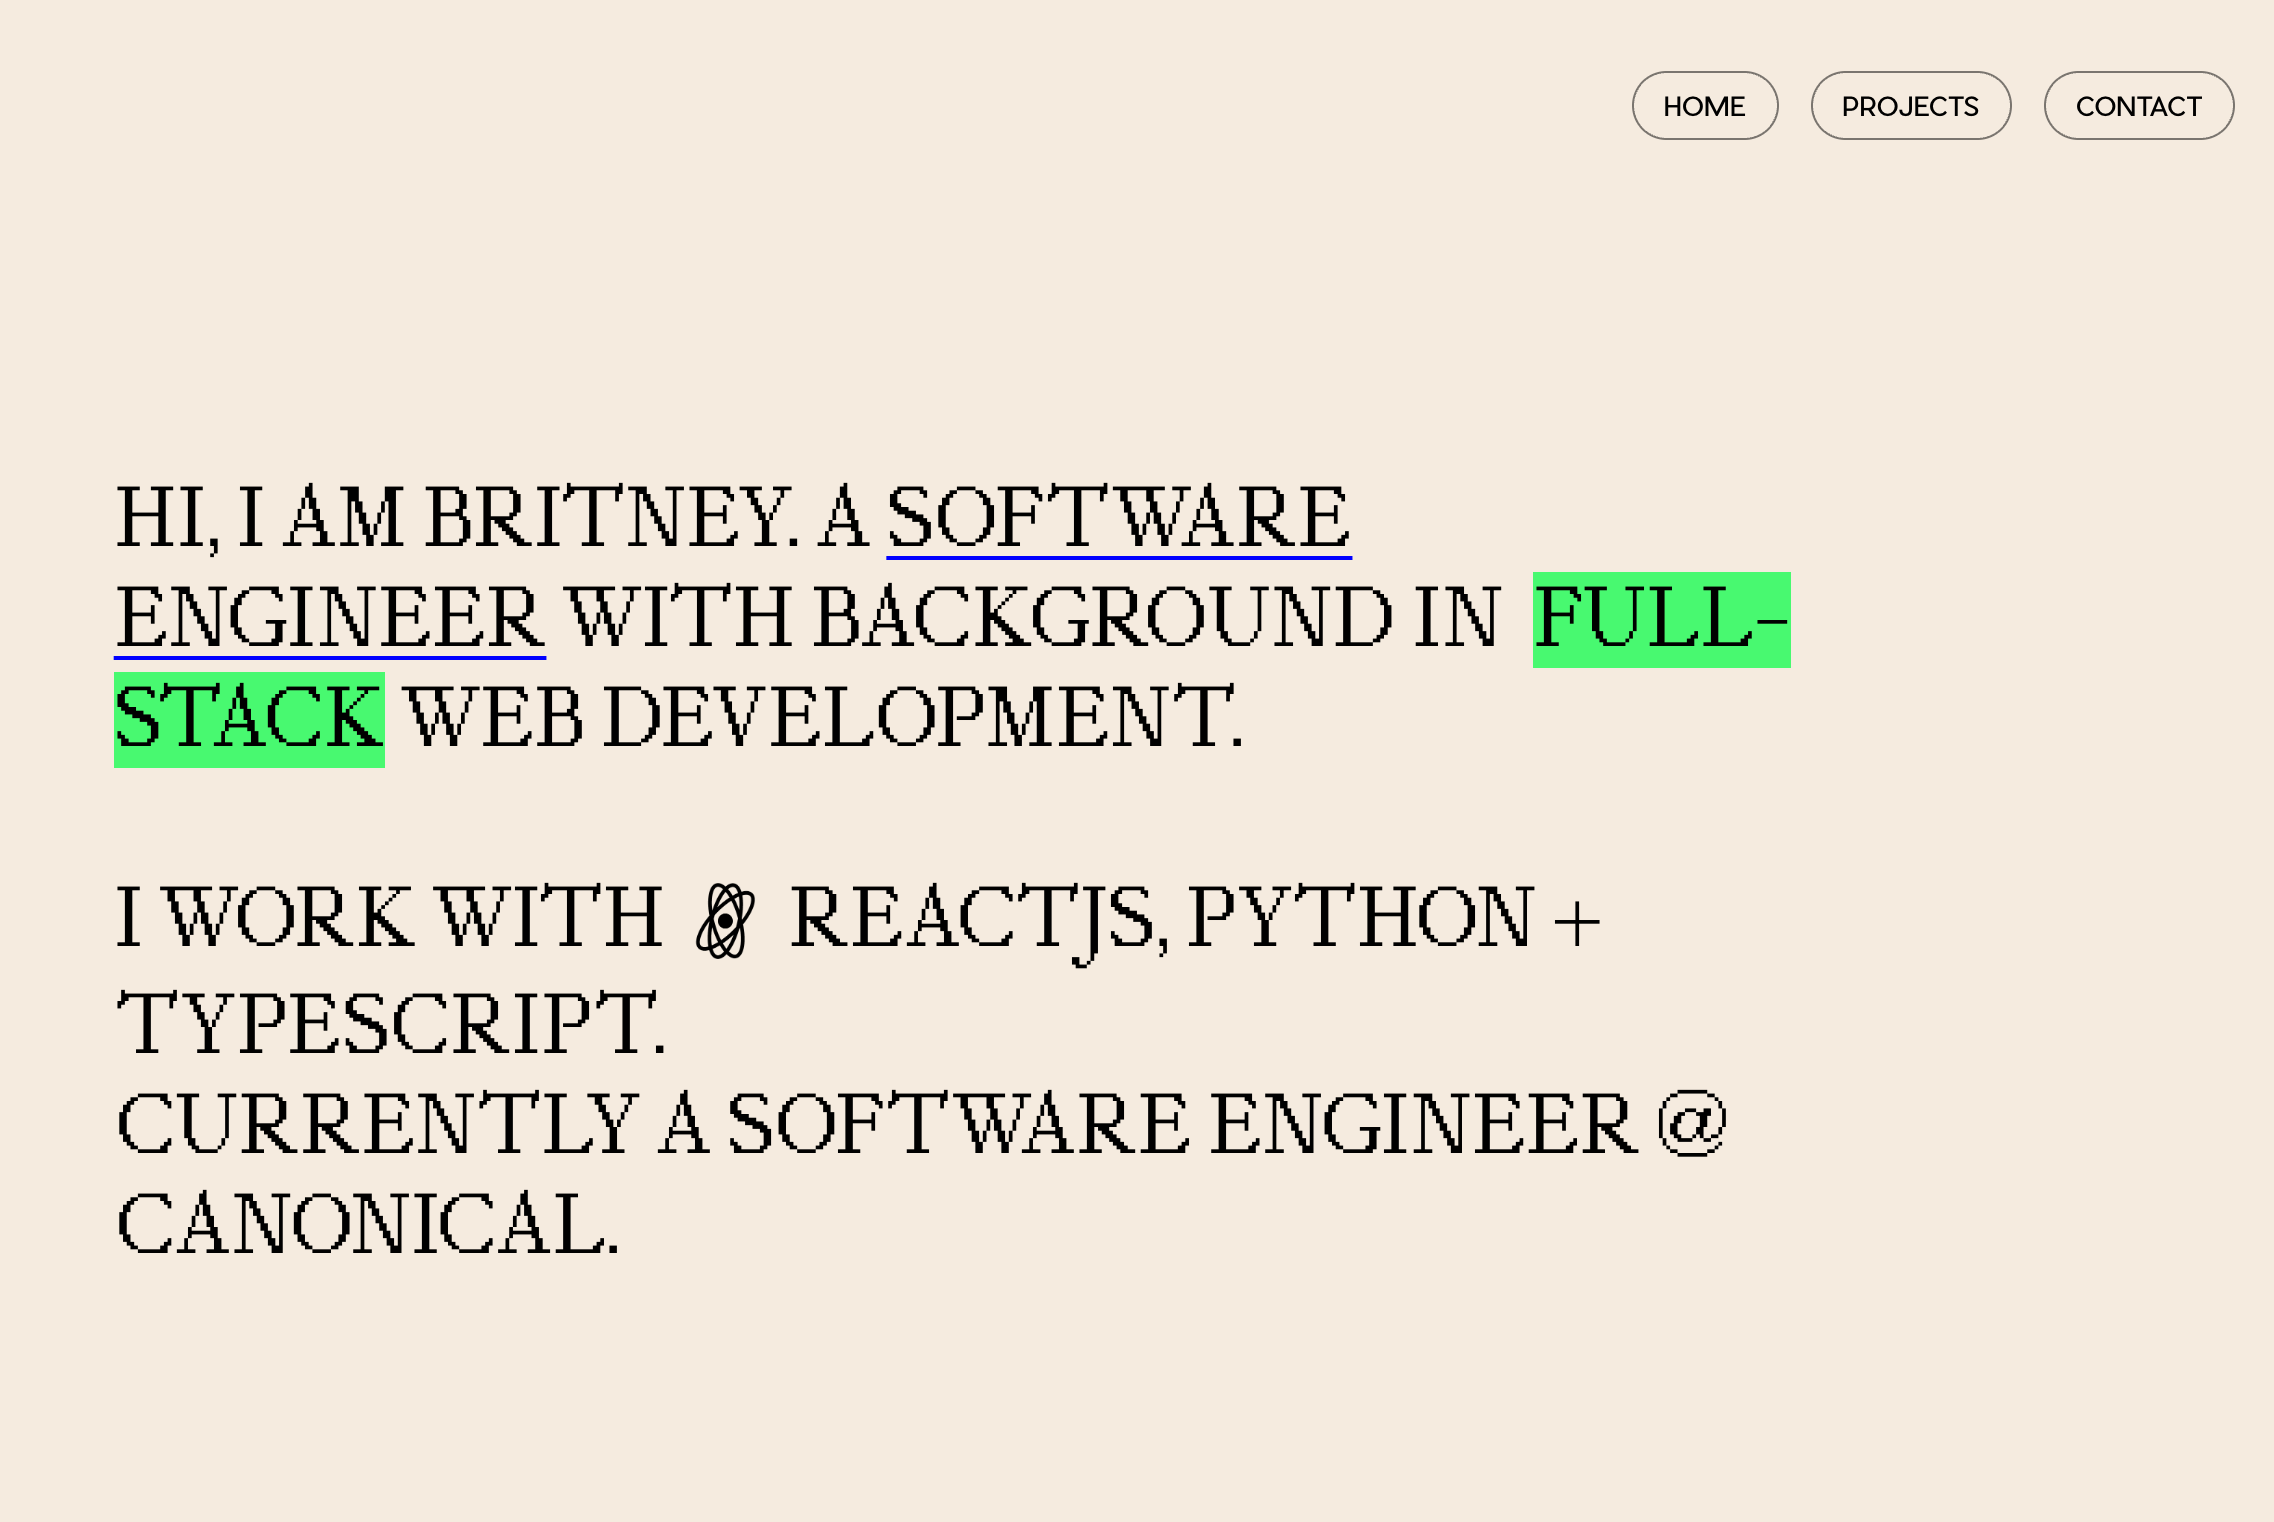Open the HOME navigation pill

1705,105
